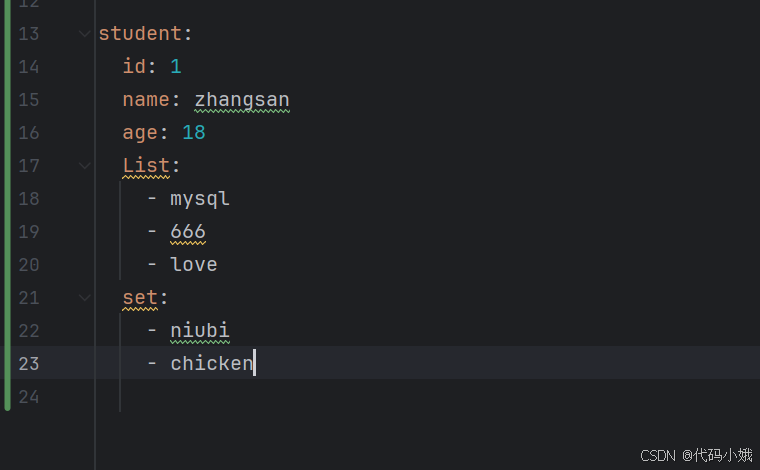Click the underlined List key
The image size is (760, 470).
[146, 166]
